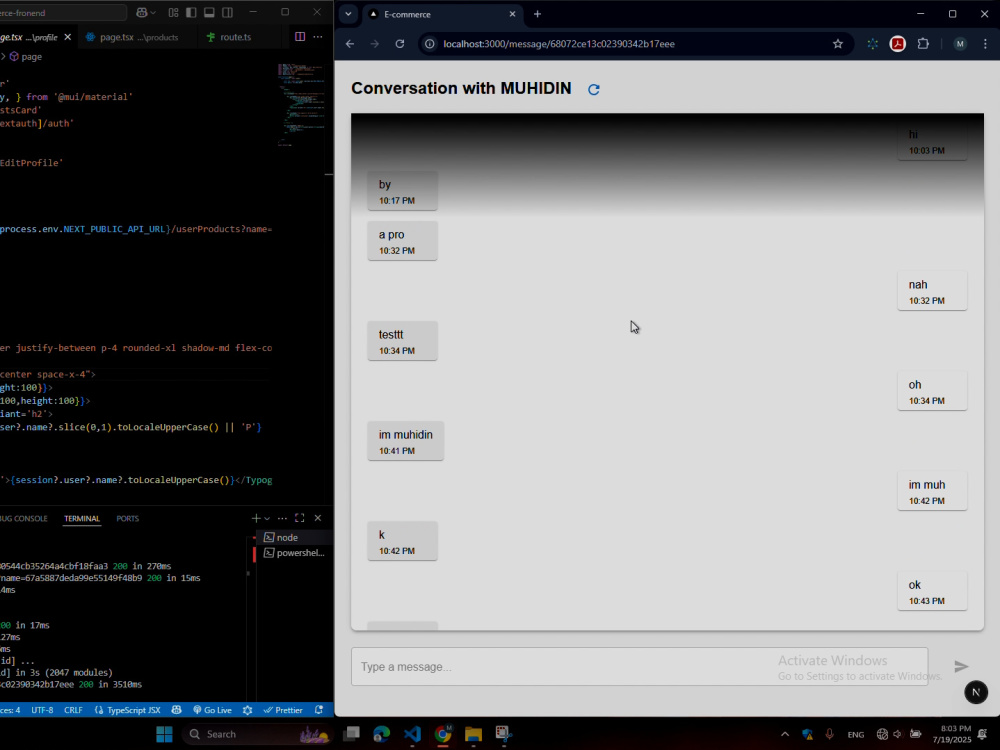The height and width of the screenshot is (750, 1000).
Task: Click the page breadcrumb symbol
Action: click(26, 57)
